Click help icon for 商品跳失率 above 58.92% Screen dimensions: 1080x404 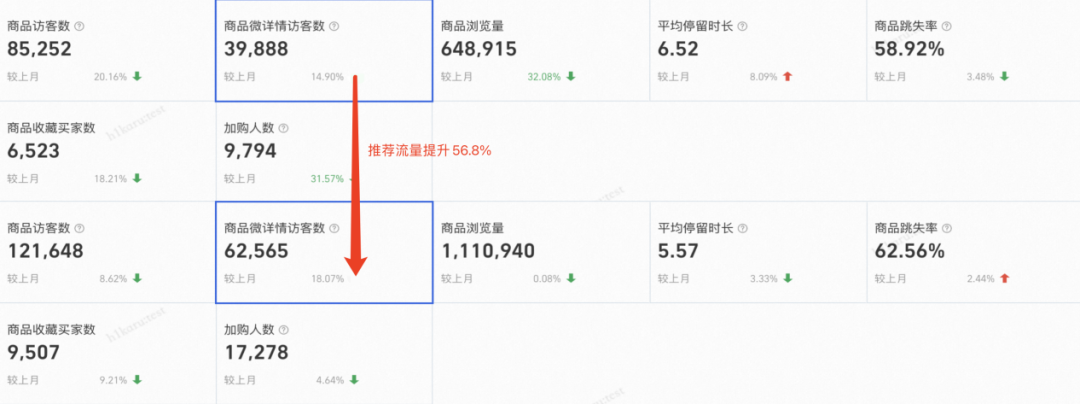click(947, 26)
